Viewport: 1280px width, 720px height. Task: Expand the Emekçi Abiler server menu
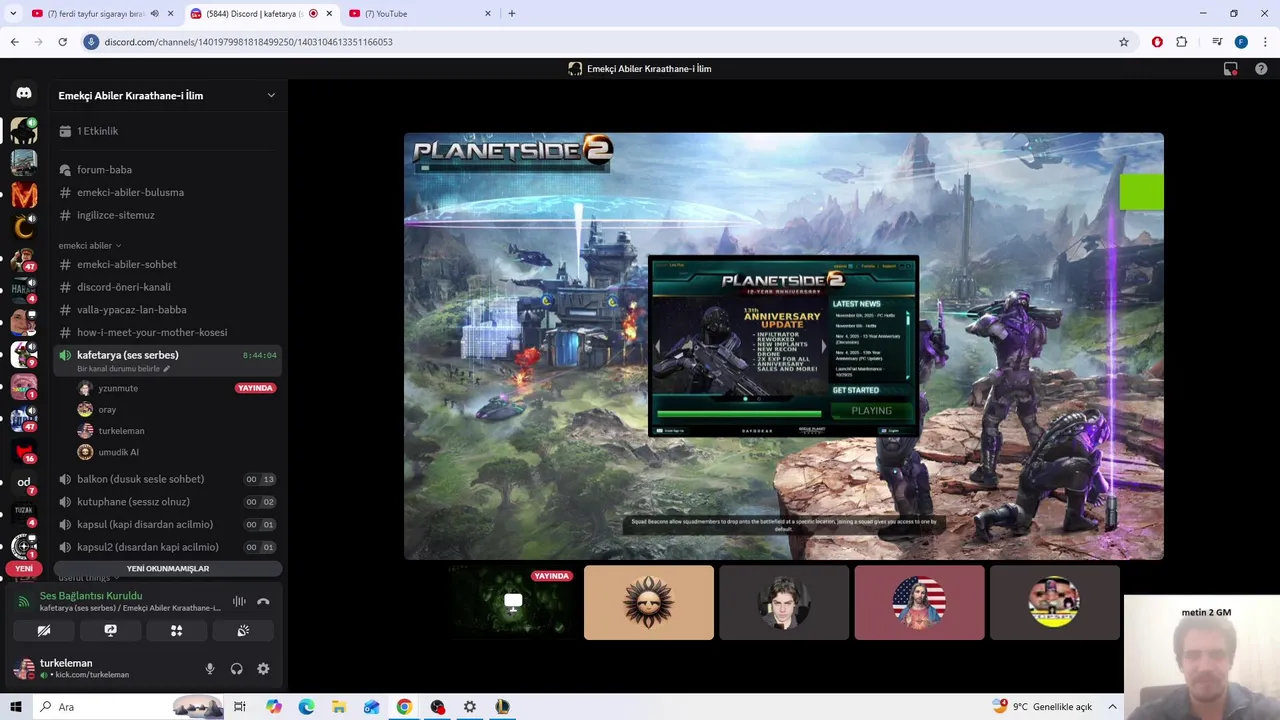[167, 95]
